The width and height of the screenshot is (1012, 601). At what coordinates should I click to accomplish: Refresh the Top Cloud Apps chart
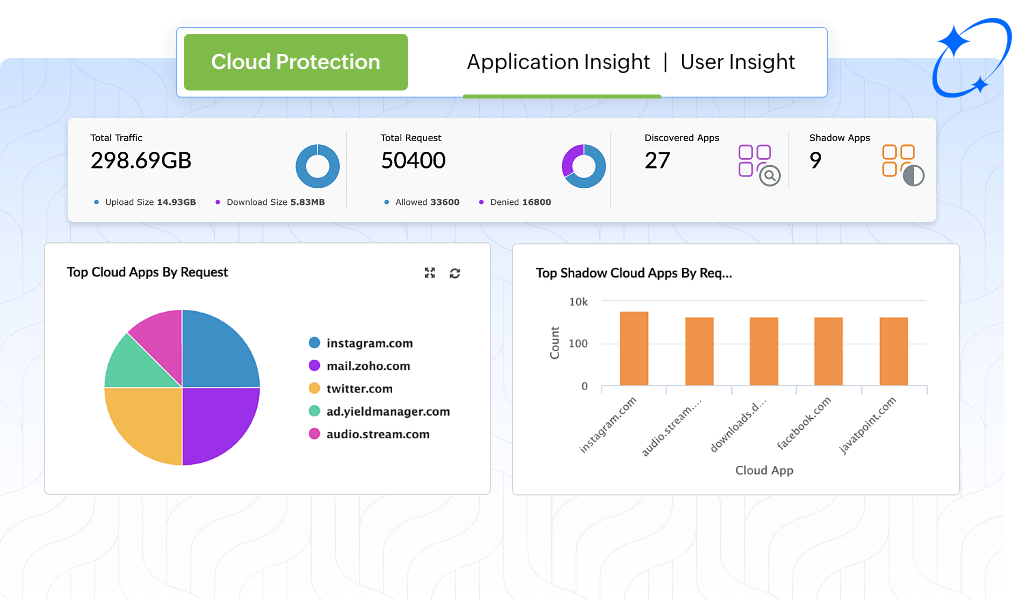[x=454, y=272]
